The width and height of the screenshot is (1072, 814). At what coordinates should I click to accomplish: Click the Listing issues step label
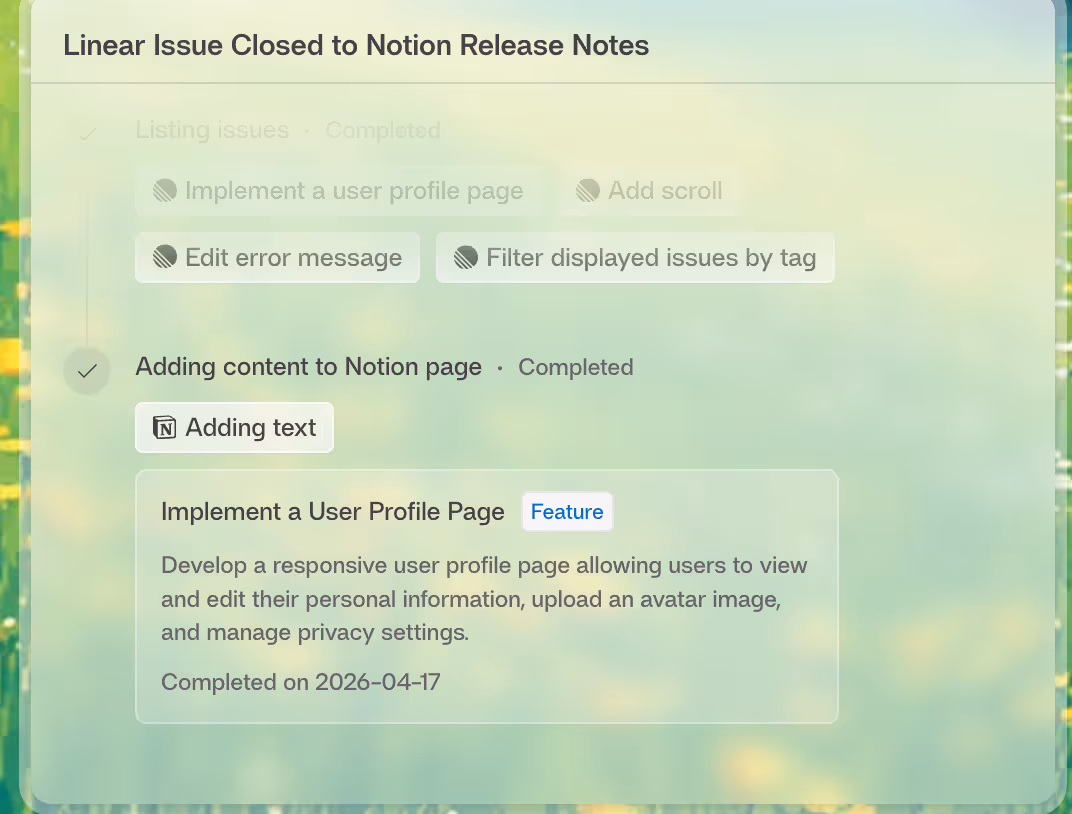point(212,130)
